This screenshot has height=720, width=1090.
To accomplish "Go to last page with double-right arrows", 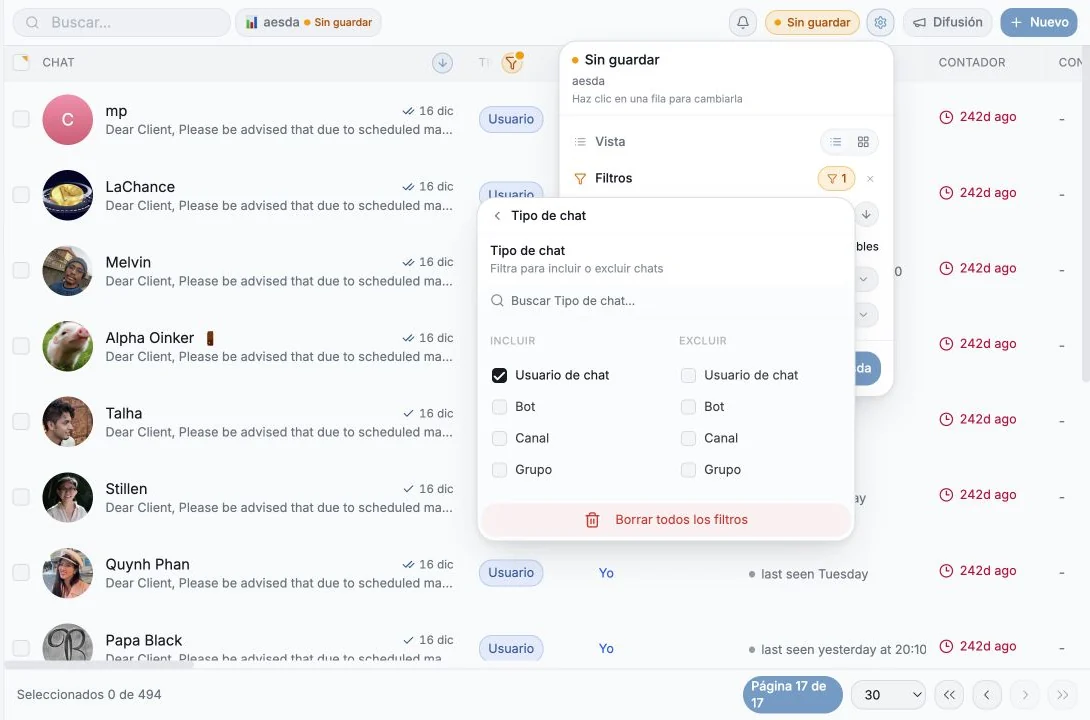I will 1062,694.
